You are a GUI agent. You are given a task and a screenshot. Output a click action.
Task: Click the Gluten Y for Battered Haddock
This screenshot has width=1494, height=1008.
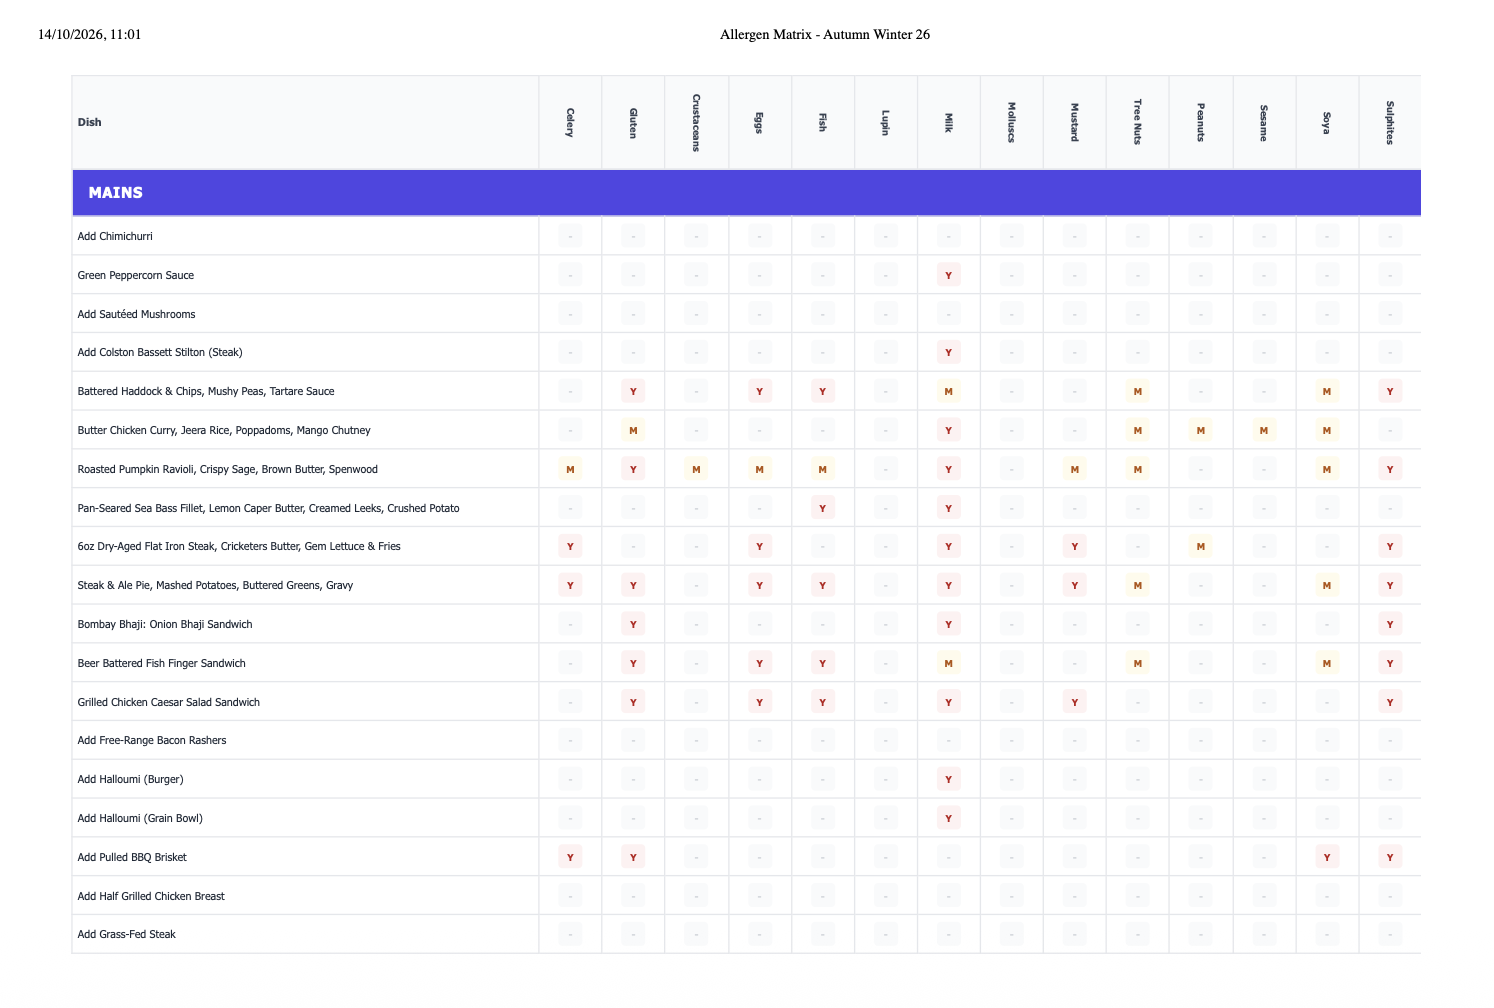pyautogui.click(x=633, y=391)
